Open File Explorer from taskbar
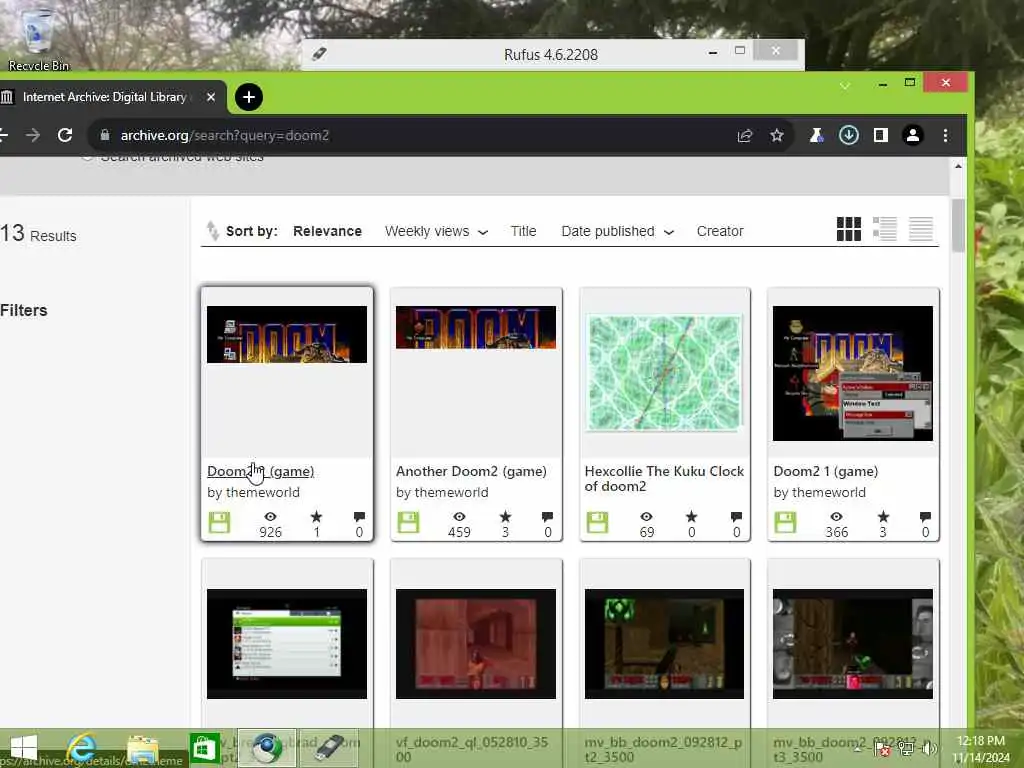This screenshot has height=768, width=1024. coord(142,748)
